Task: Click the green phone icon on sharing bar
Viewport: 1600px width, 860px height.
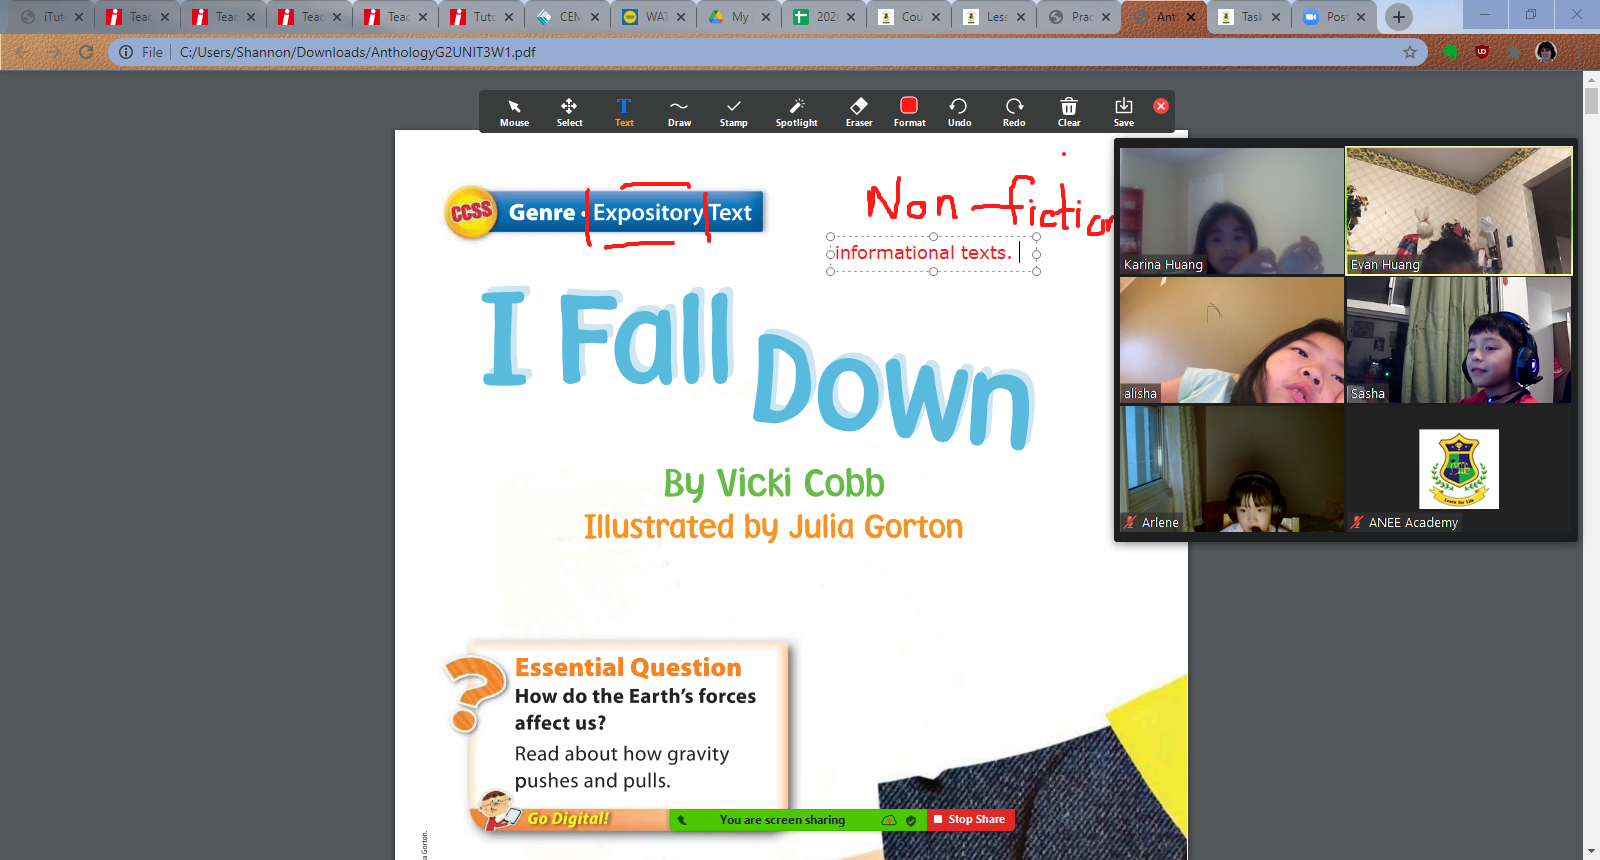Action: (x=682, y=820)
